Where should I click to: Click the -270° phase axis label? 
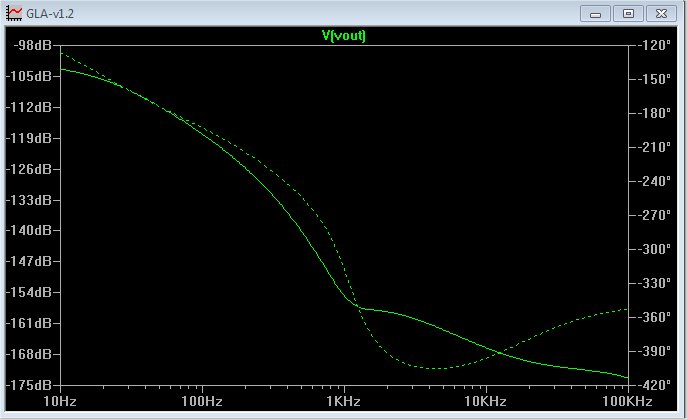click(654, 215)
